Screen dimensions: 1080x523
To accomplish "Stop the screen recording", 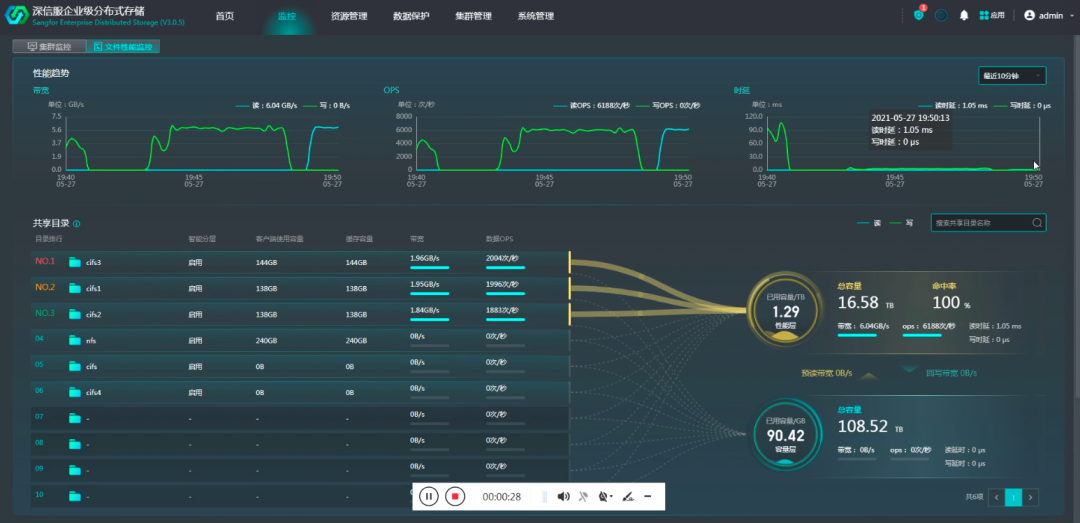I will pyautogui.click(x=455, y=496).
